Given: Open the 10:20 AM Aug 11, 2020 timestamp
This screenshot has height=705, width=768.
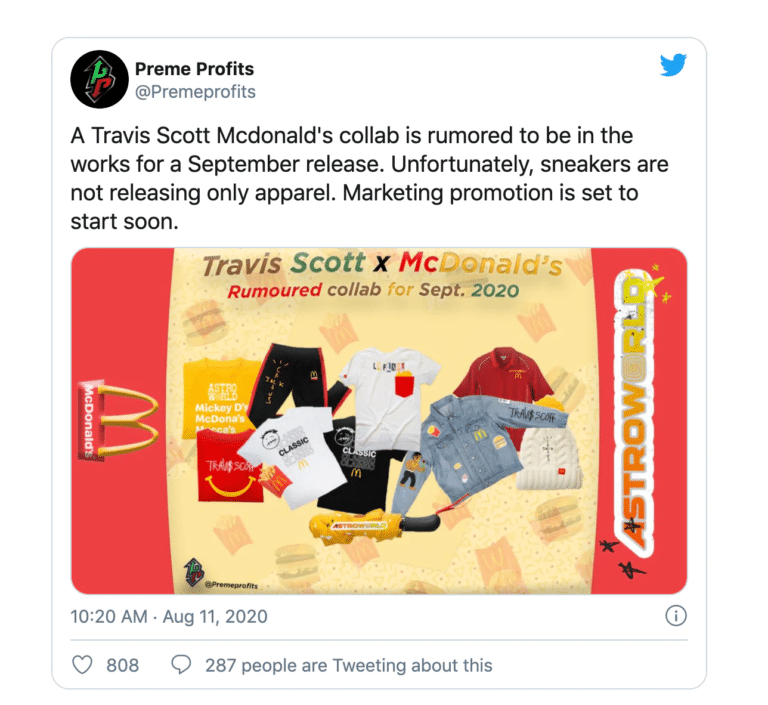Looking at the screenshot, I should [169, 616].
